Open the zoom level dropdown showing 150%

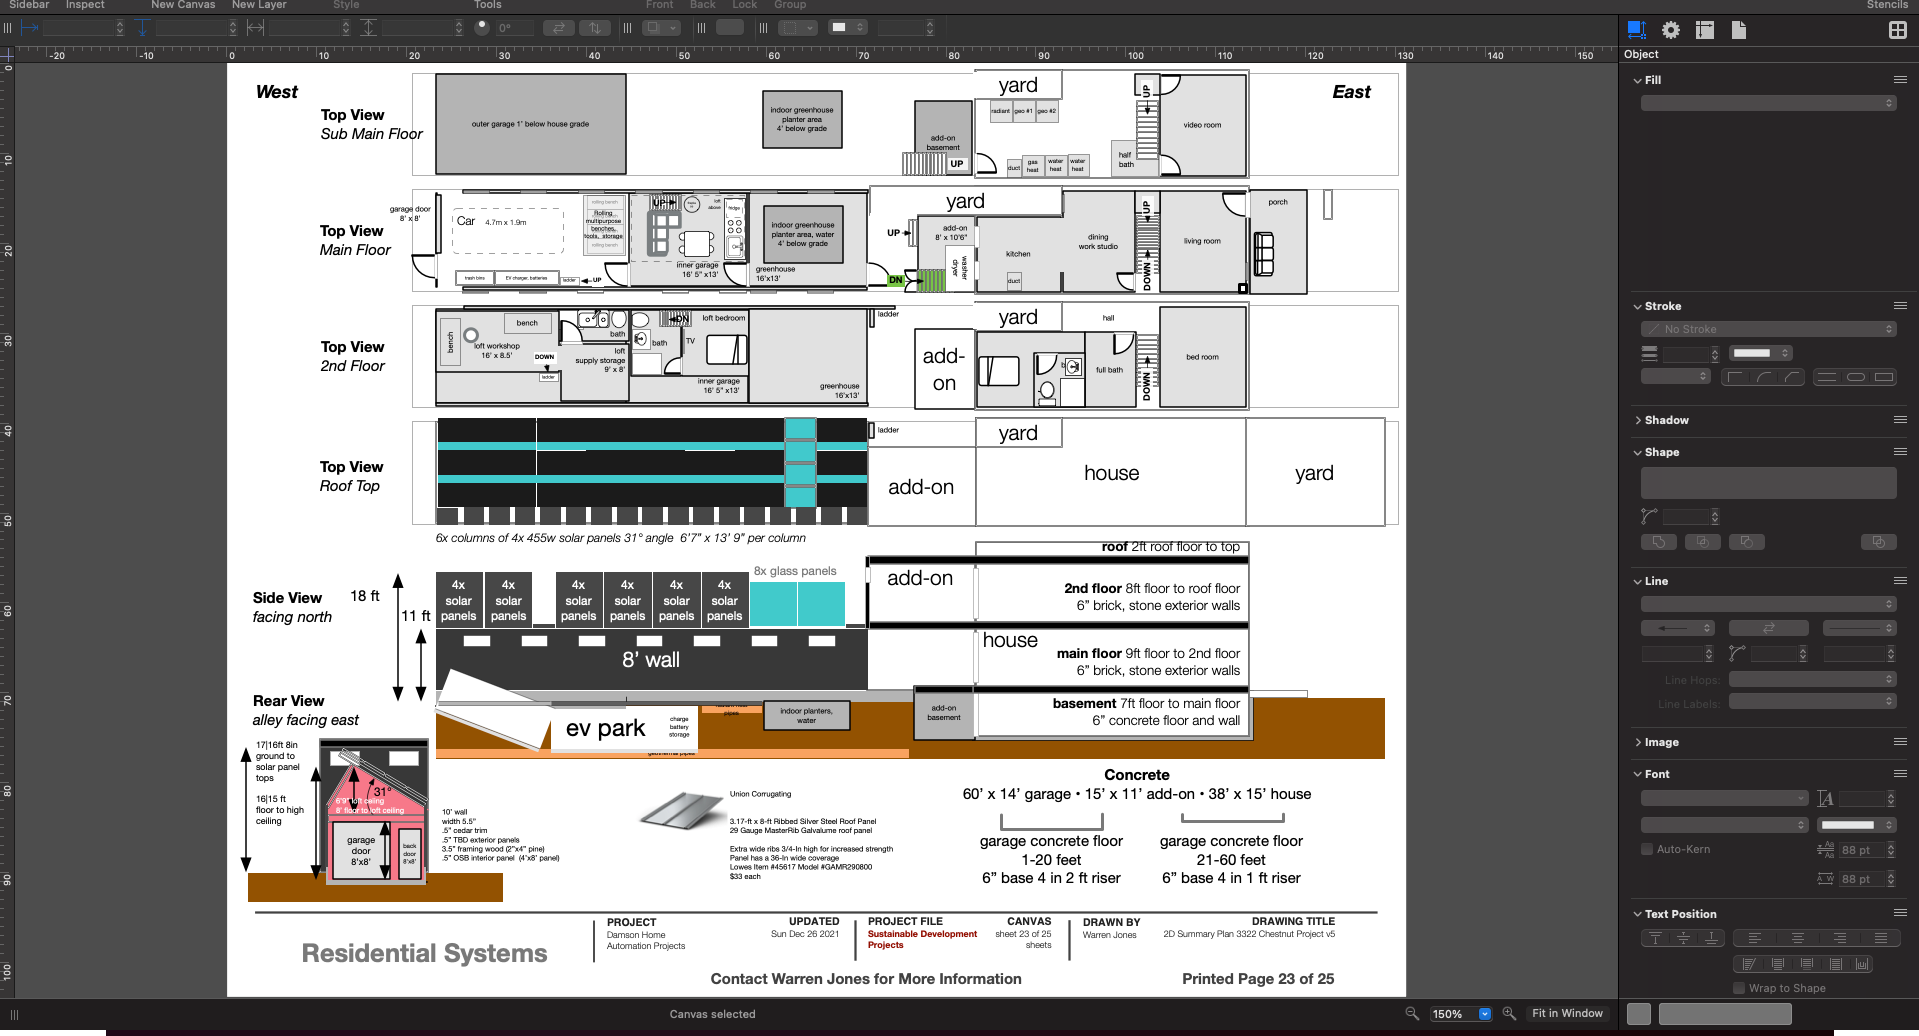coord(1484,1013)
